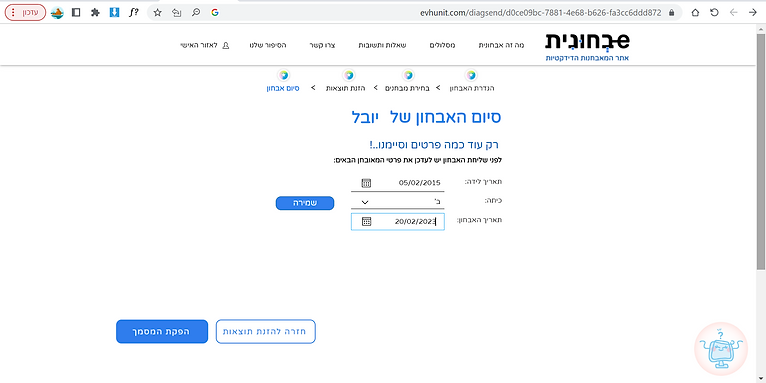Click the red update menu button
Viewport: 766px width, 383px height.
click(25, 13)
